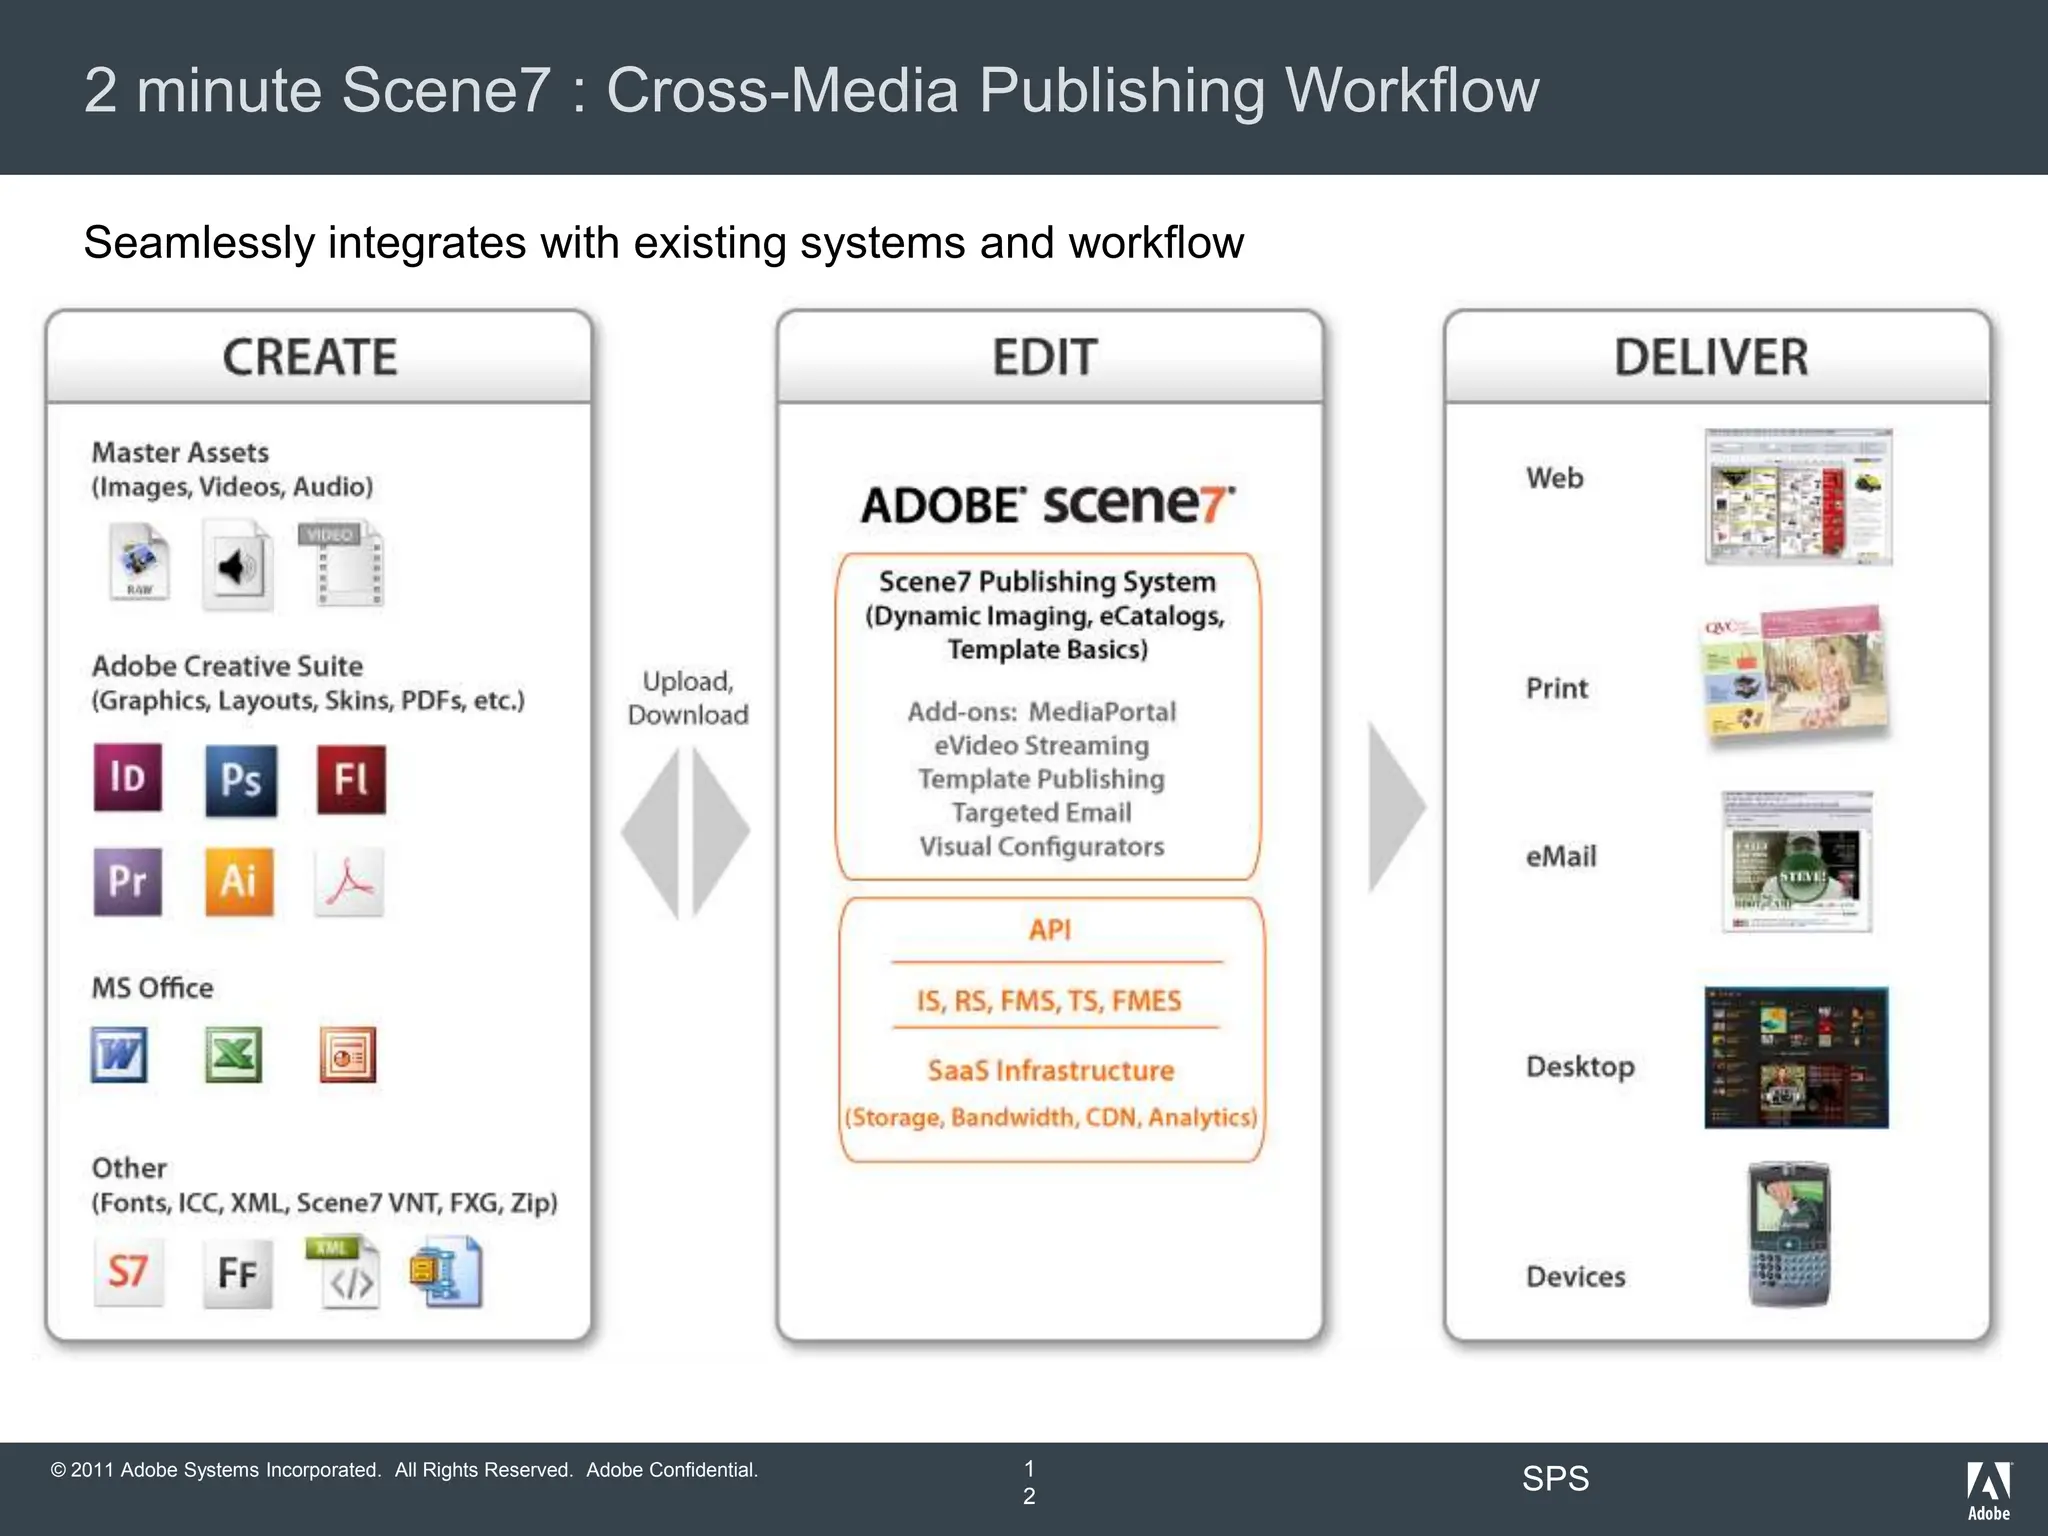The image size is (2048, 1536).
Task: Click the orange 'API' label
Action: coord(1050,930)
